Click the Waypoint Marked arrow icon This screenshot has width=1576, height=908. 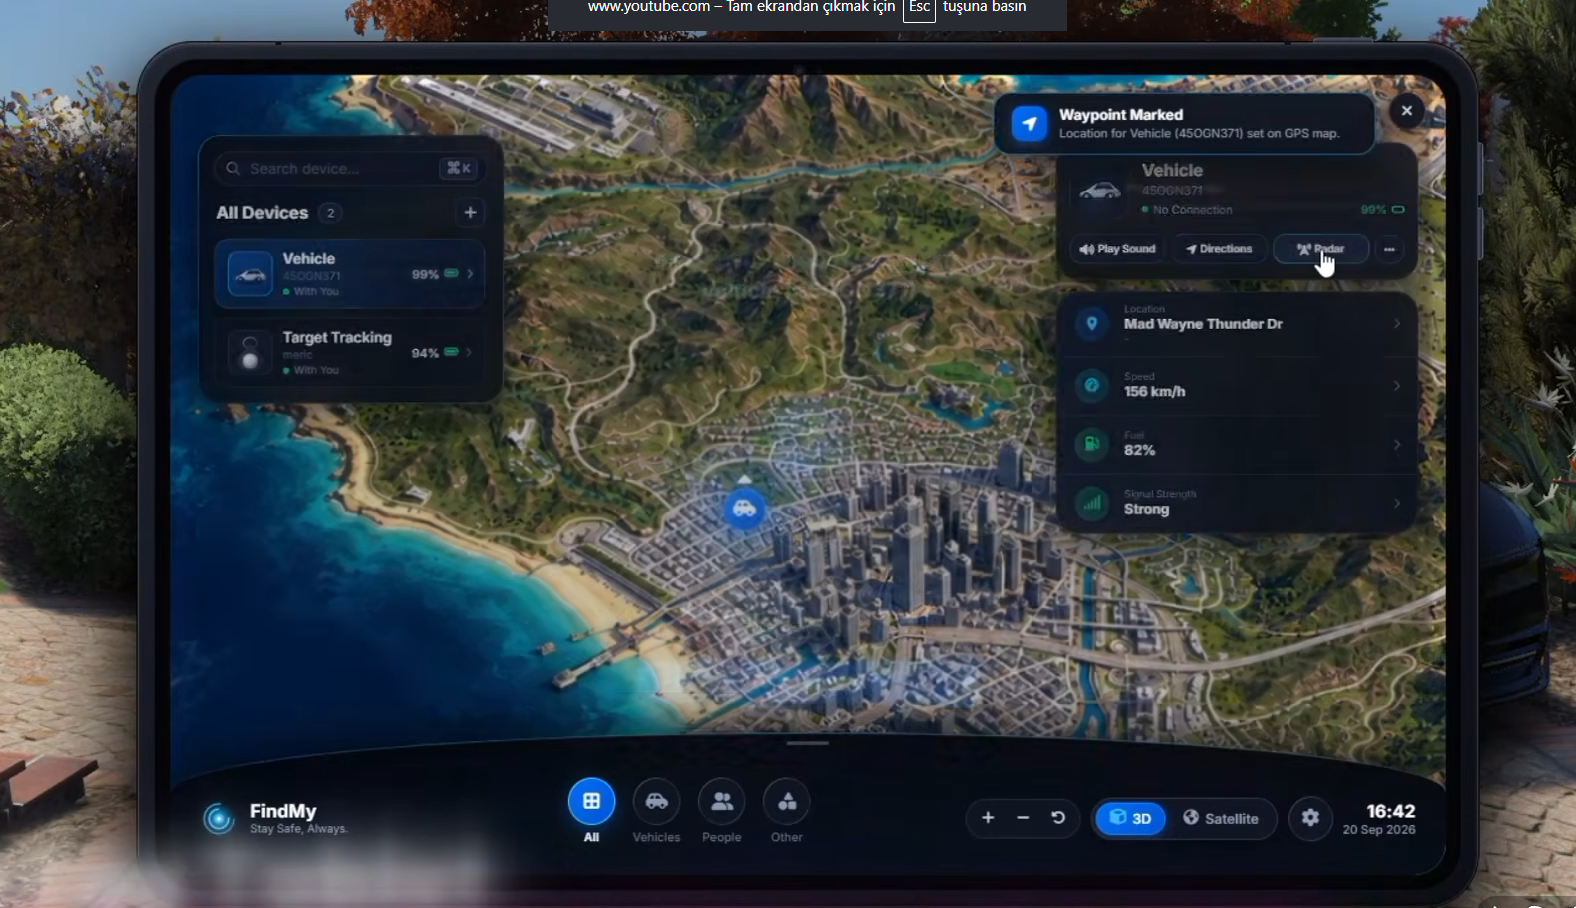pyautogui.click(x=1029, y=124)
